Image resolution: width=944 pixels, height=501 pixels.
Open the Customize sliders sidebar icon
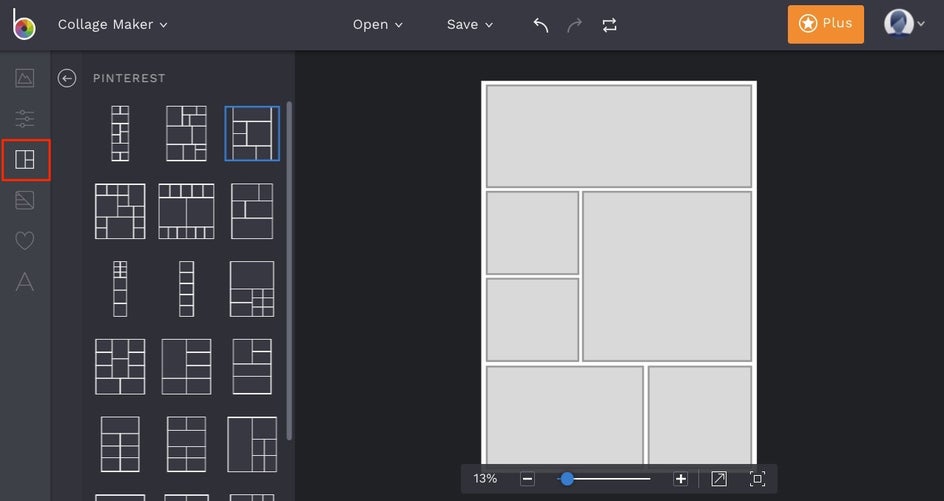click(25, 118)
